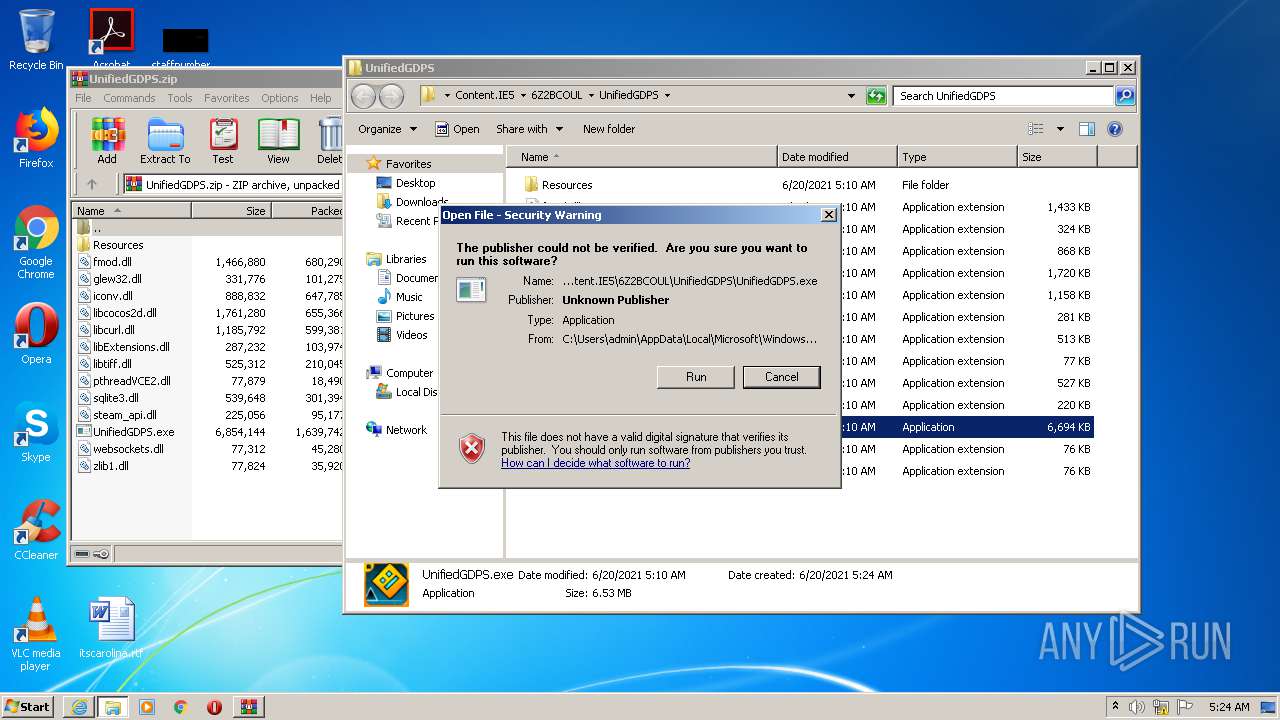Open Explorer help icon

1115,129
